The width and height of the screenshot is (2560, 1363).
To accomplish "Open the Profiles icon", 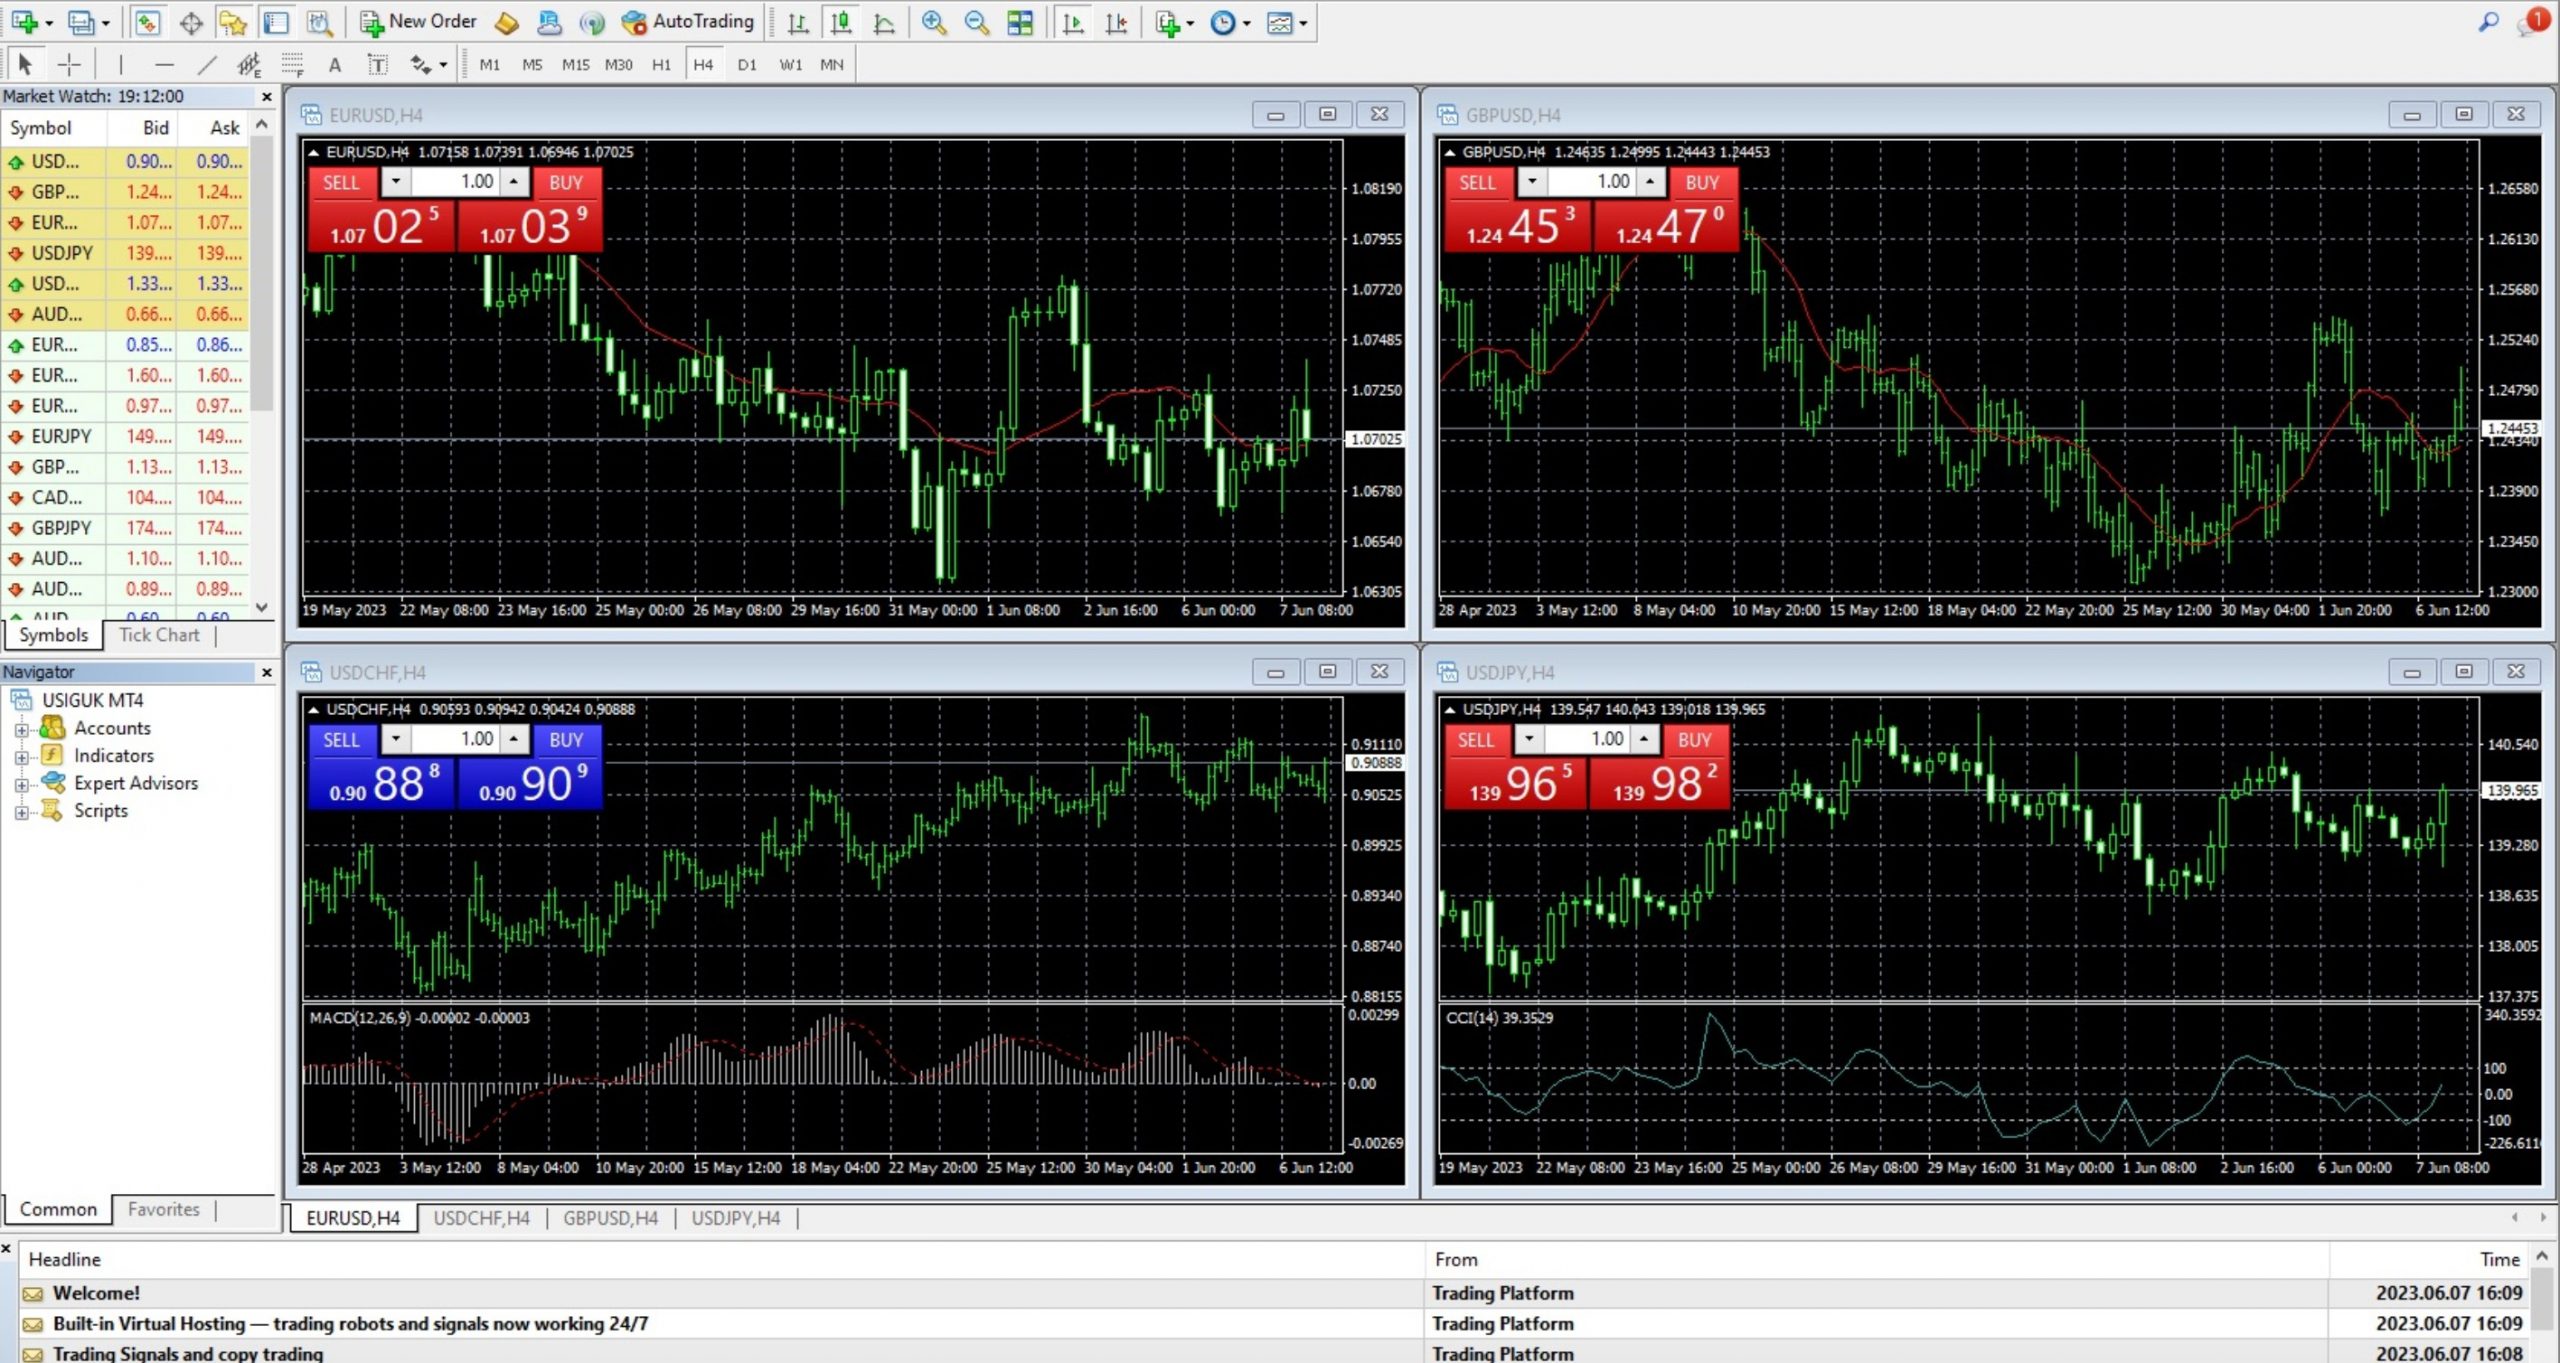I will [x=81, y=22].
